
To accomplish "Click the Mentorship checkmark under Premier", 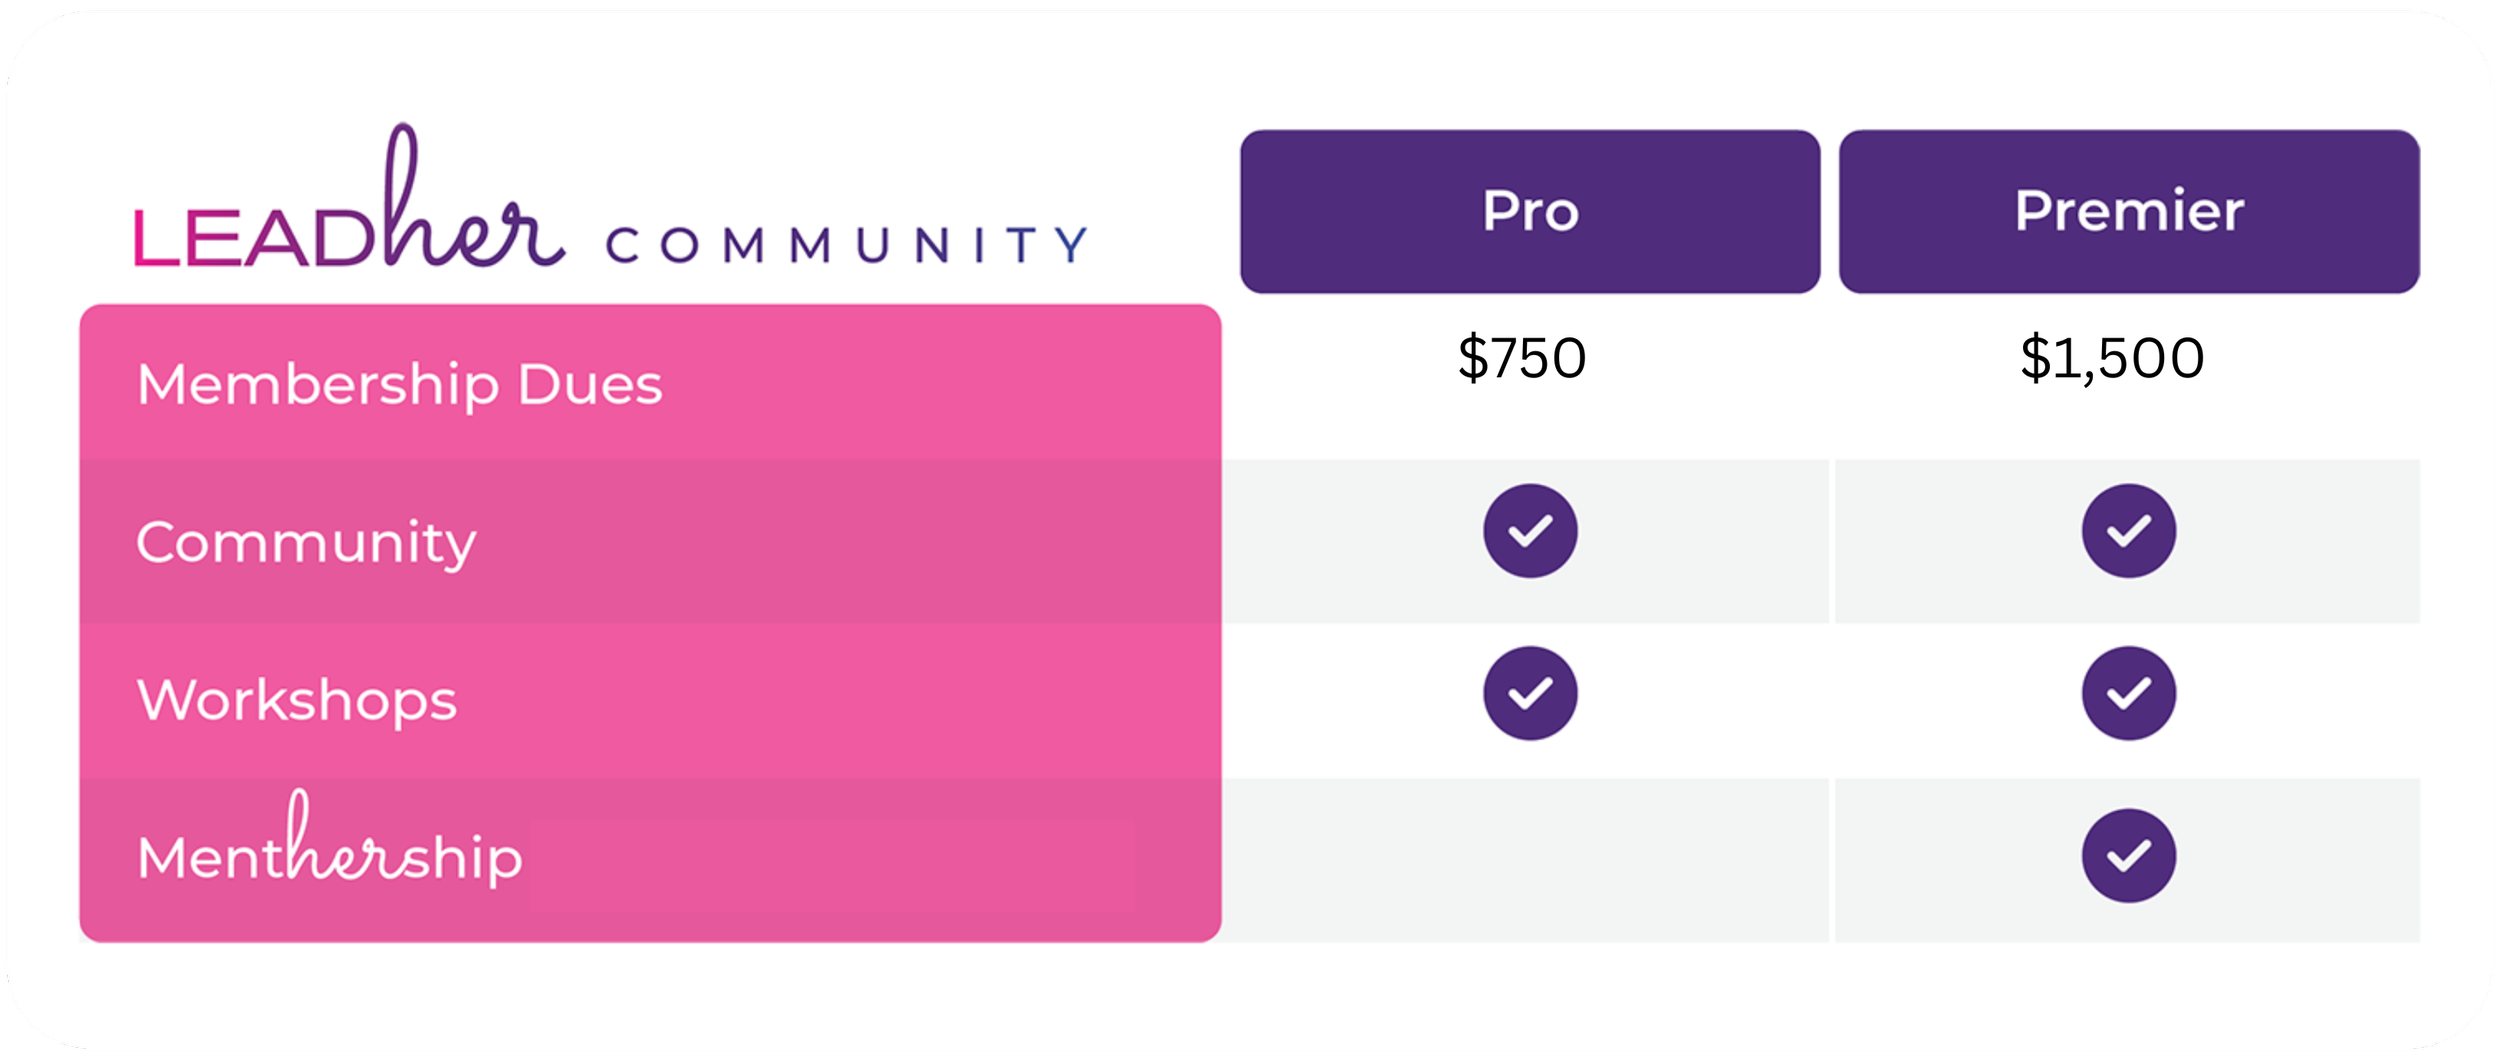I will pyautogui.click(x=2129, y=856).
